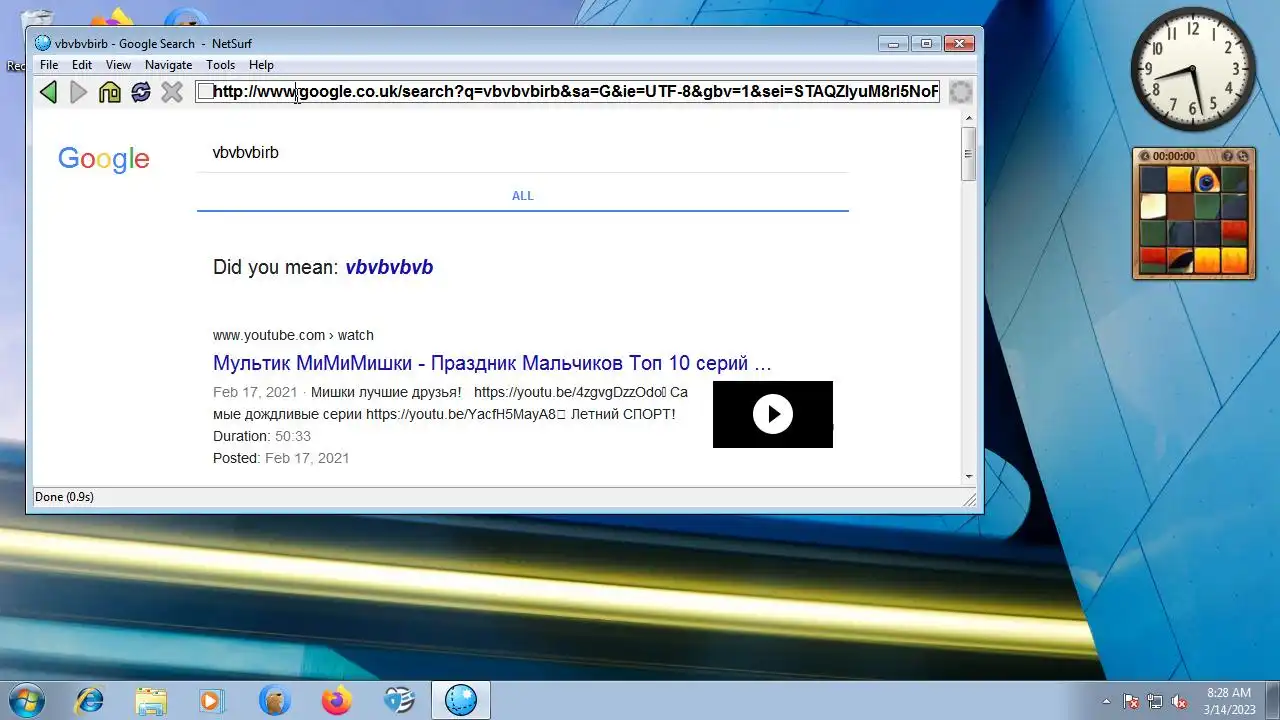Click the analog clock gadget
Screen dimensions: 1280x720
click(1193, 69)
